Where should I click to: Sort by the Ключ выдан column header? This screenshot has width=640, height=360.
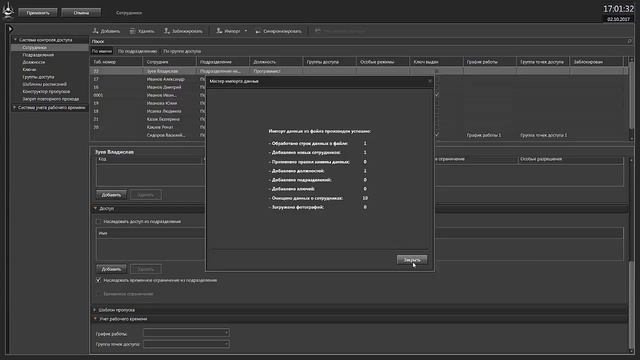436,62
